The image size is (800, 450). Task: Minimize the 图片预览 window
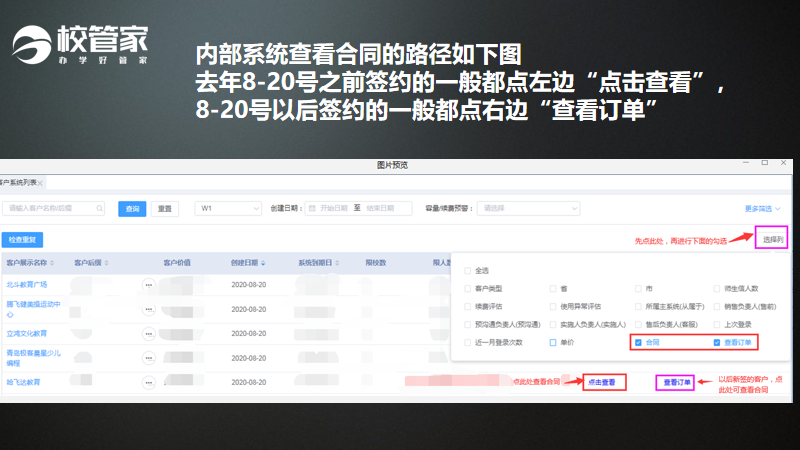(746, 163)
